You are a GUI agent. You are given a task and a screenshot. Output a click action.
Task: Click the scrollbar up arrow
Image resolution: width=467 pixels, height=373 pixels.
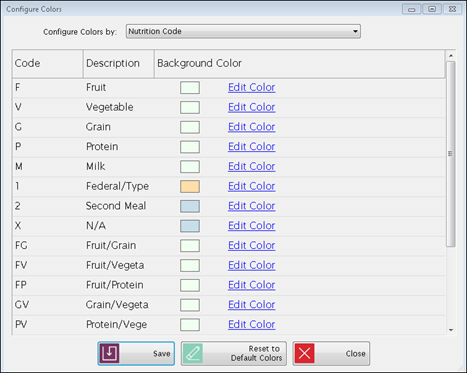[451, 55]
